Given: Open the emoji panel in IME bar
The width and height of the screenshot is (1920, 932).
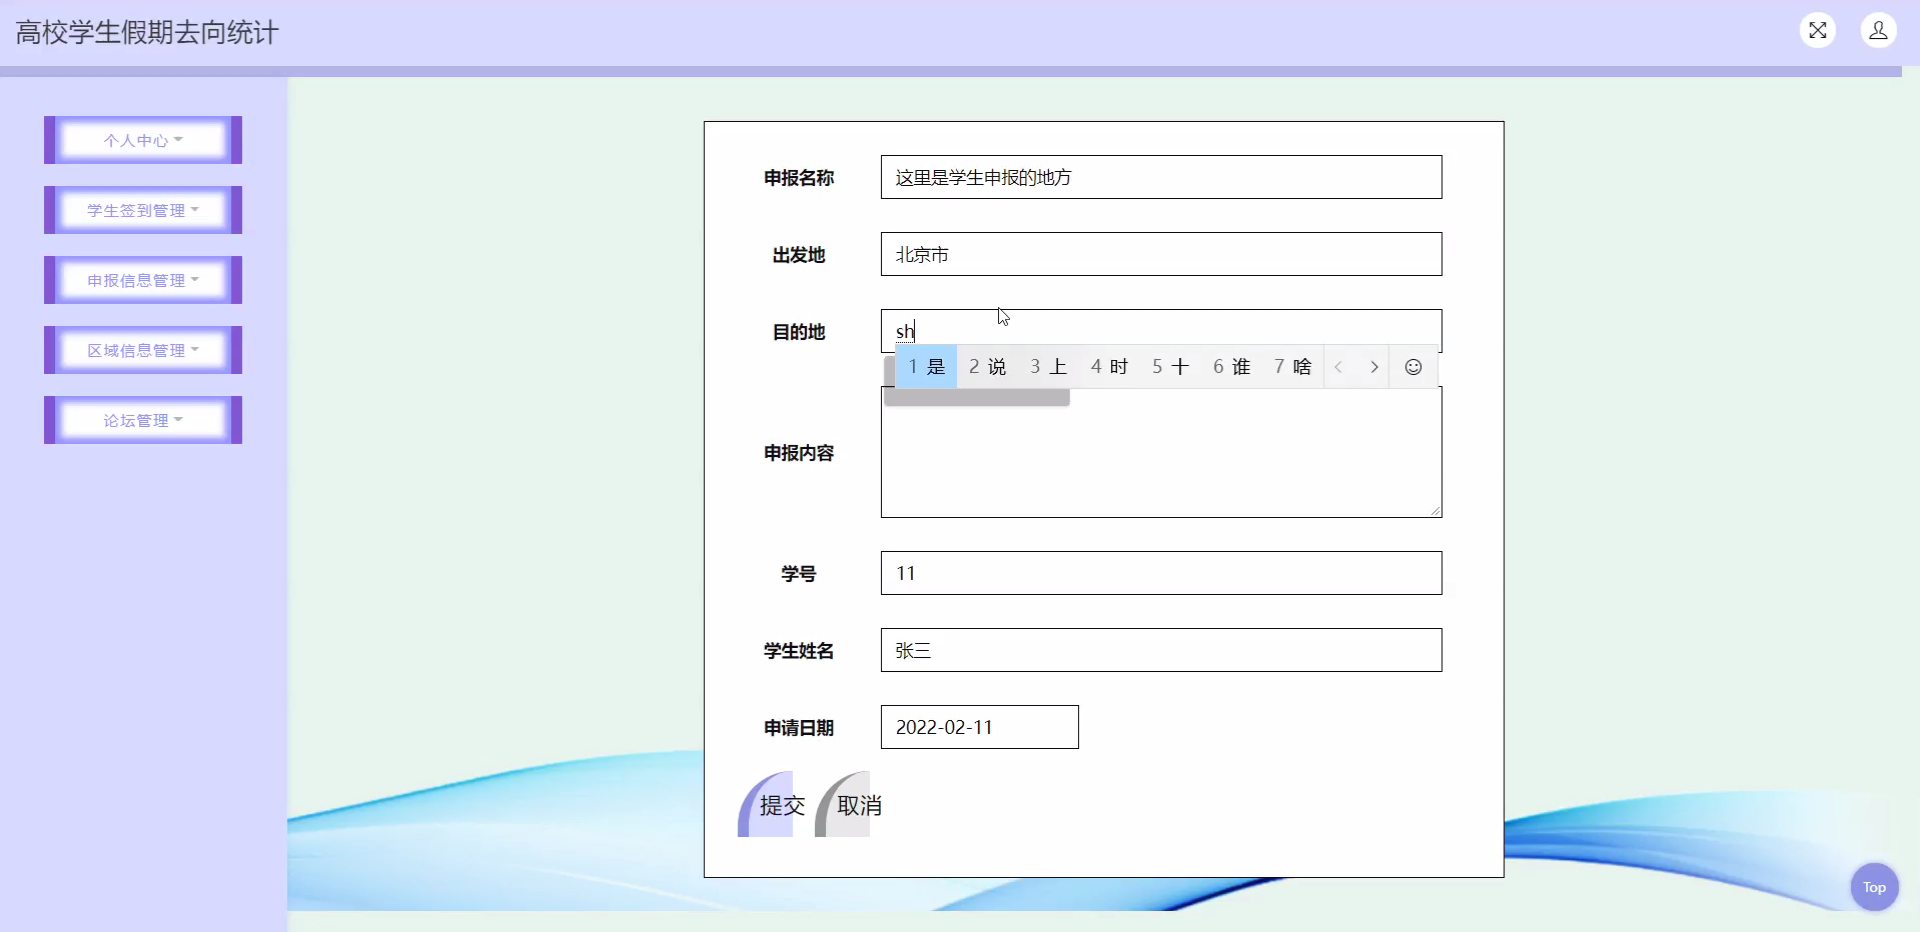Looking at the screenshot, I should pyautogui.click(x=1413, y=367).
